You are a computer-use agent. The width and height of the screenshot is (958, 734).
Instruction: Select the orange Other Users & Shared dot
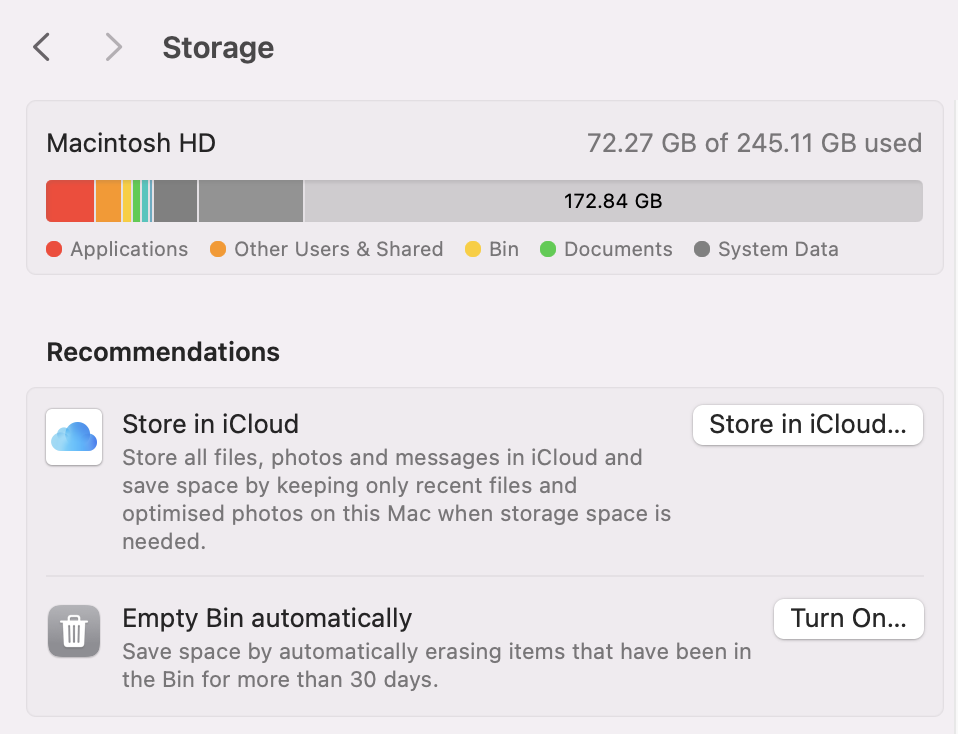[x=218, y=249]
